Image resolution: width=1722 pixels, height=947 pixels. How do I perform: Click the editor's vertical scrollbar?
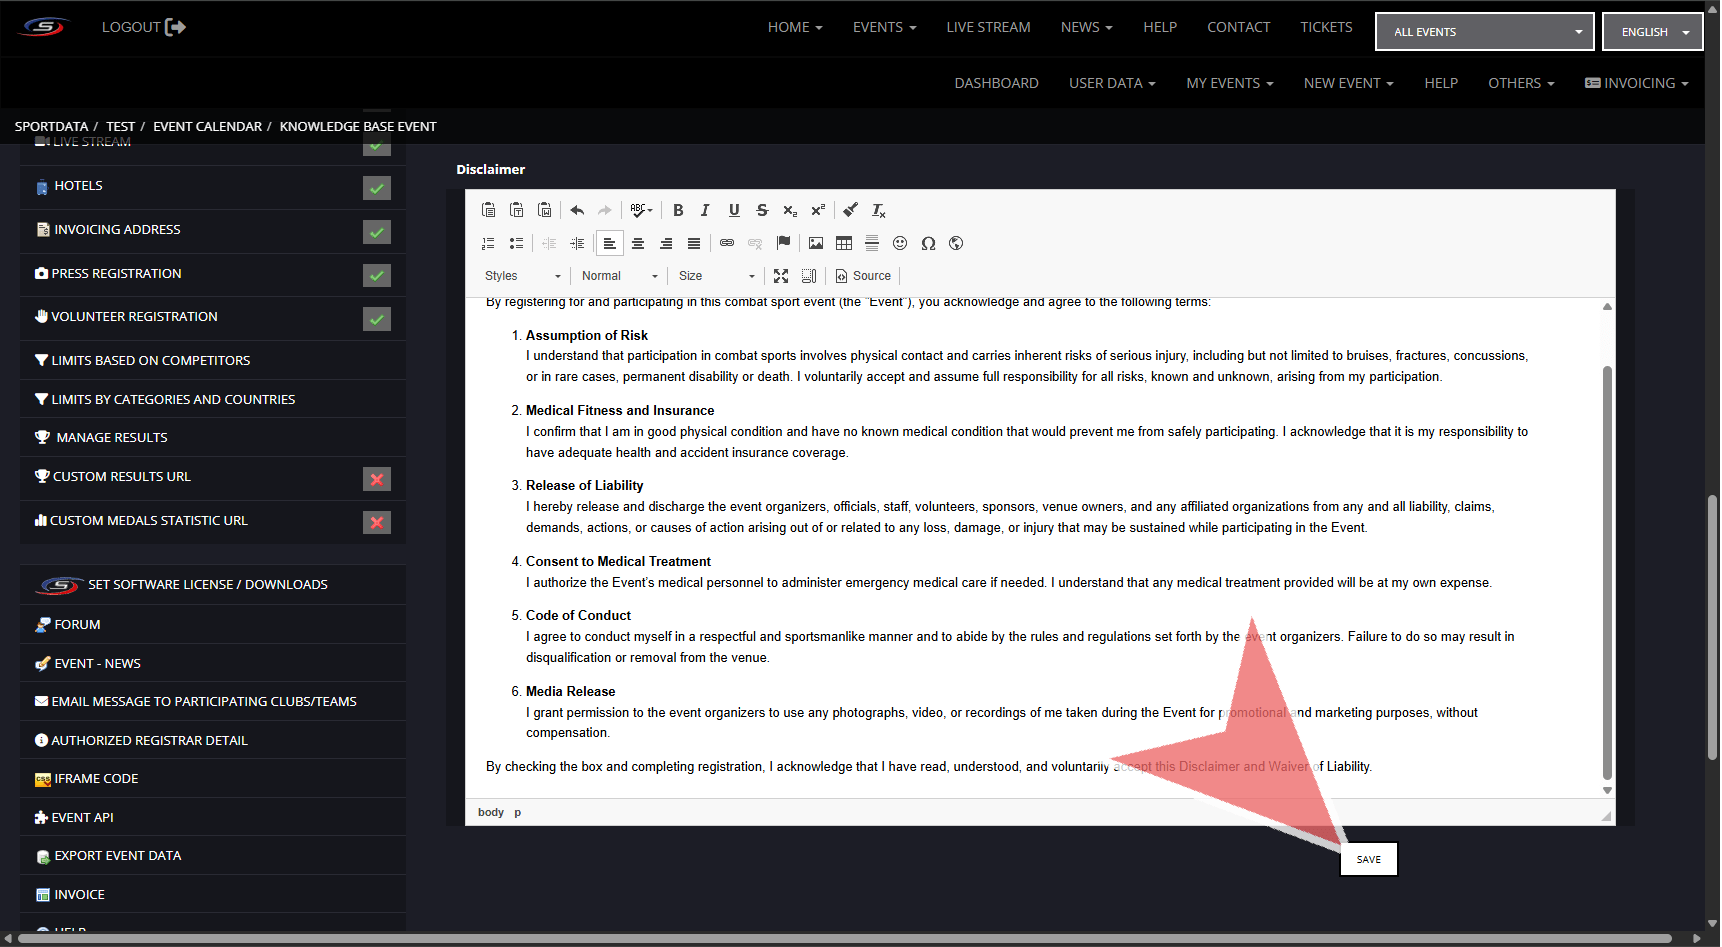click(x=1607, y=570)
